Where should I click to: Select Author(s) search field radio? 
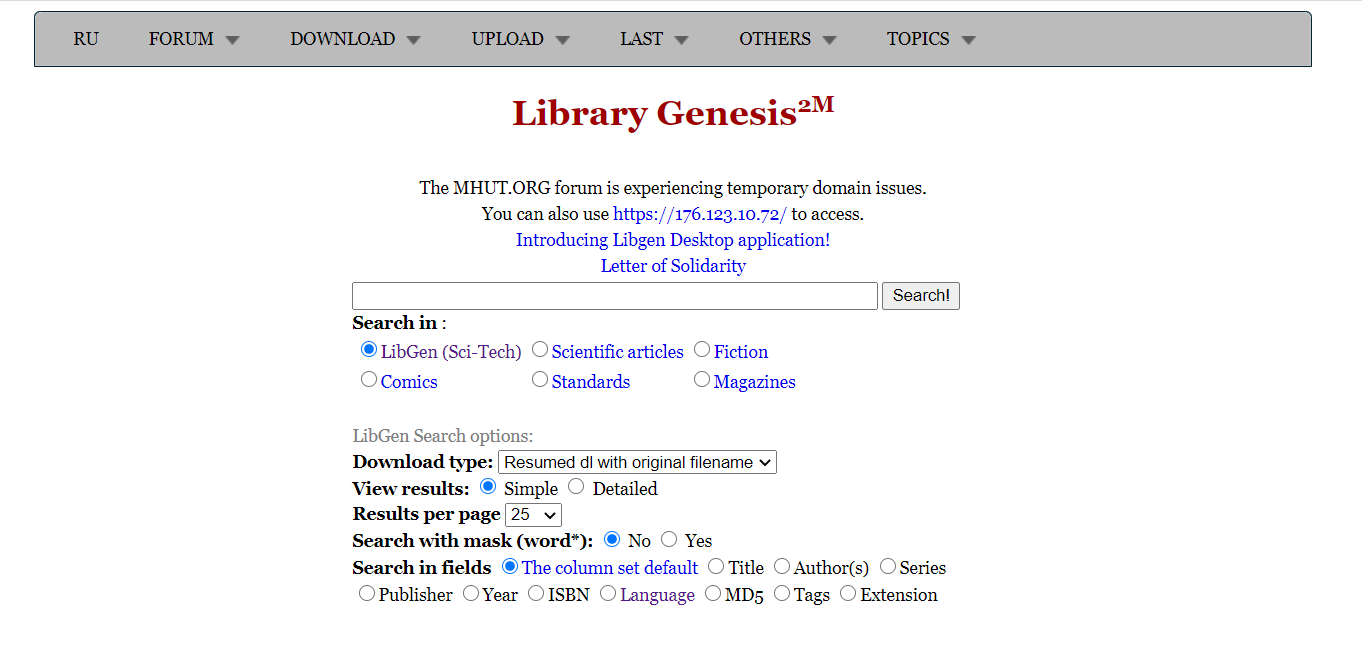(782, 566)
